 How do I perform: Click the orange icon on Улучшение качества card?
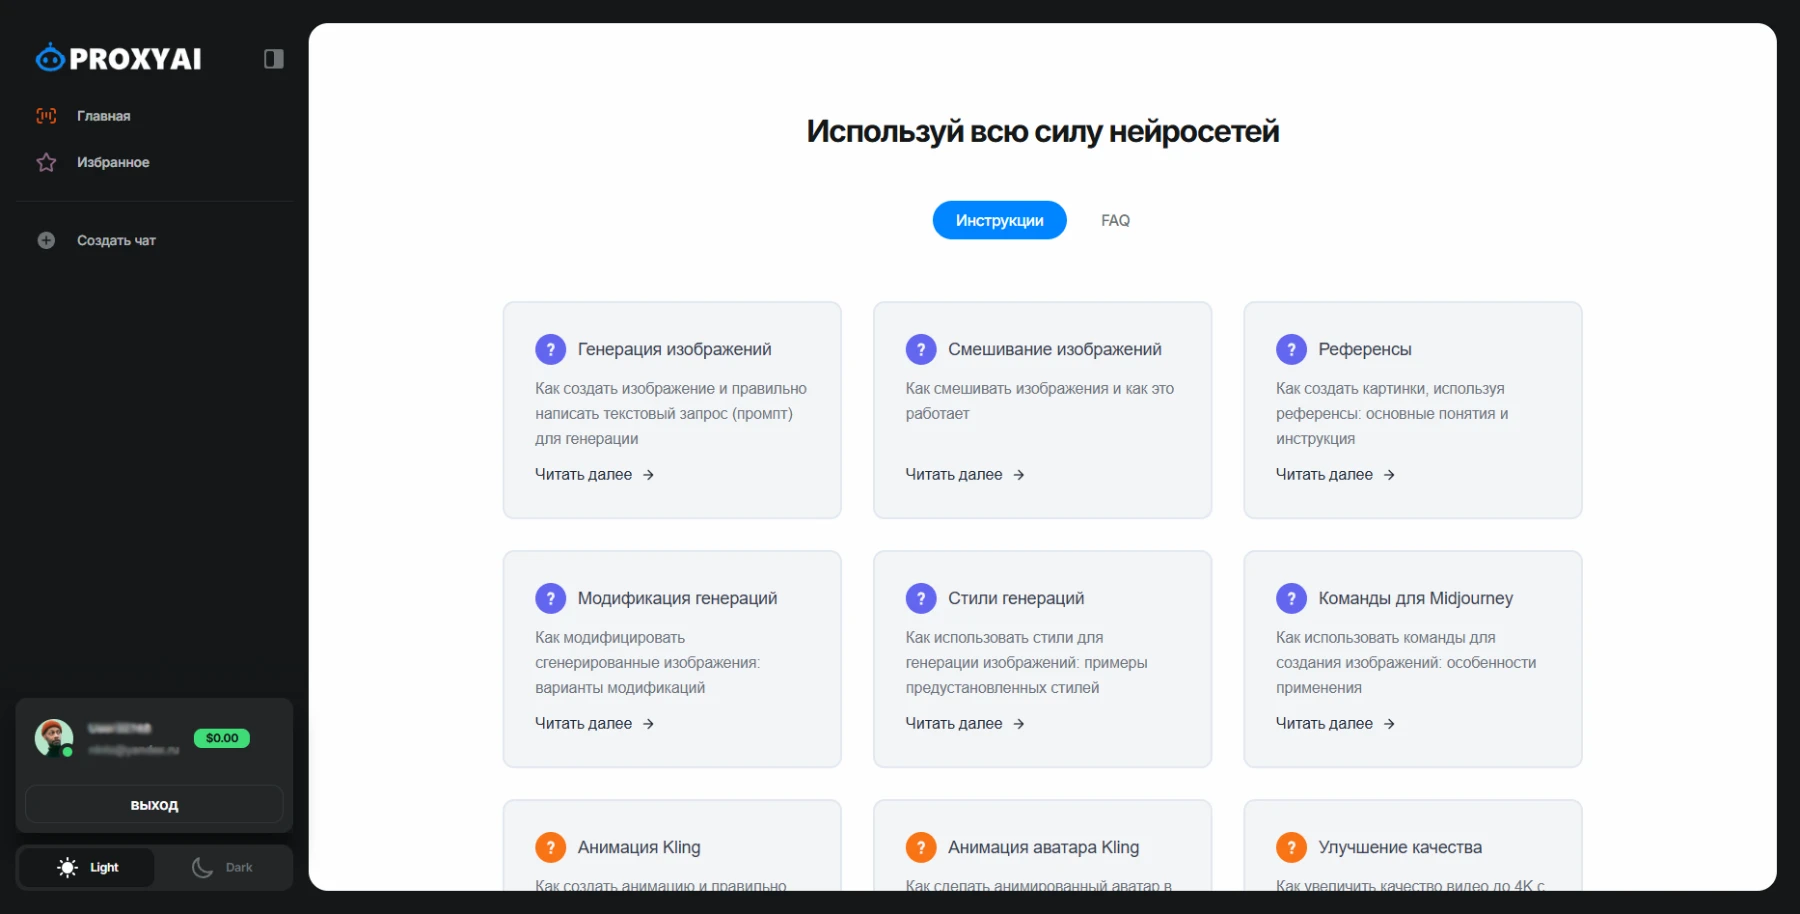point(1291,846)
